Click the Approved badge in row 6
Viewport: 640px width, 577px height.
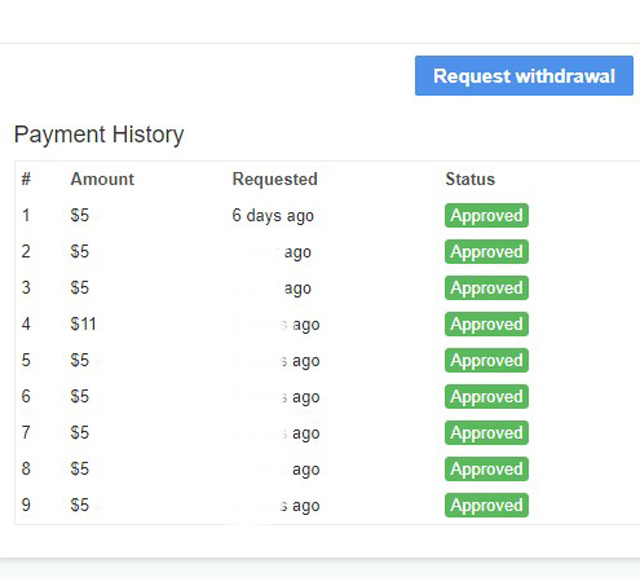486,396
